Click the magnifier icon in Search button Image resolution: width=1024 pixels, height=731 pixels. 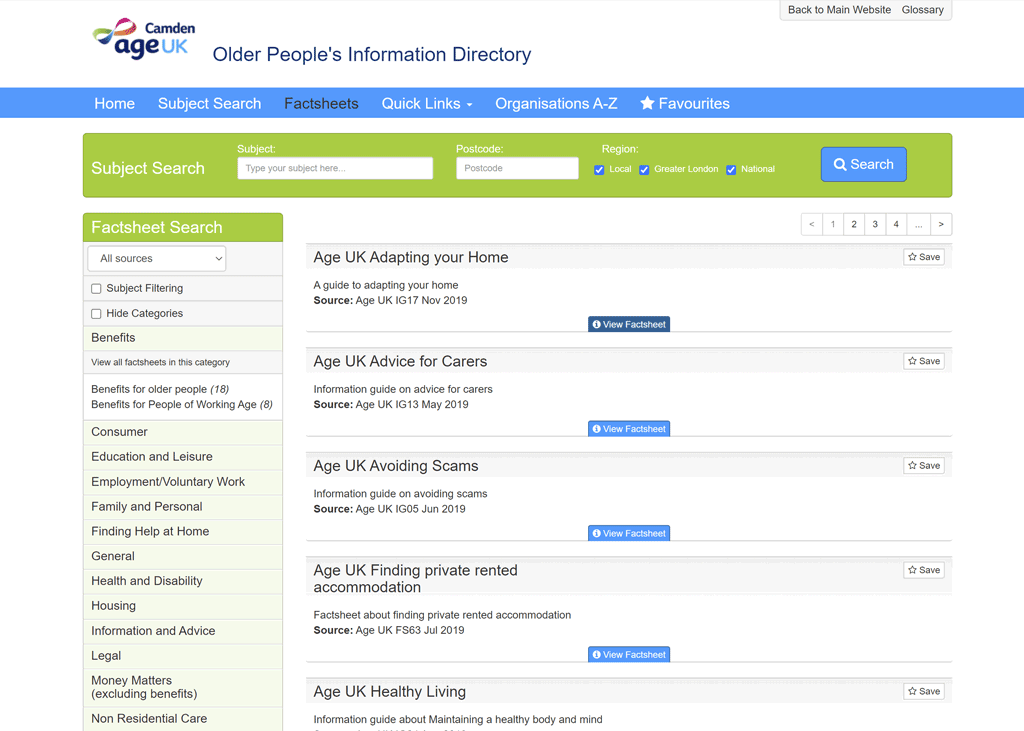point(840,165)
